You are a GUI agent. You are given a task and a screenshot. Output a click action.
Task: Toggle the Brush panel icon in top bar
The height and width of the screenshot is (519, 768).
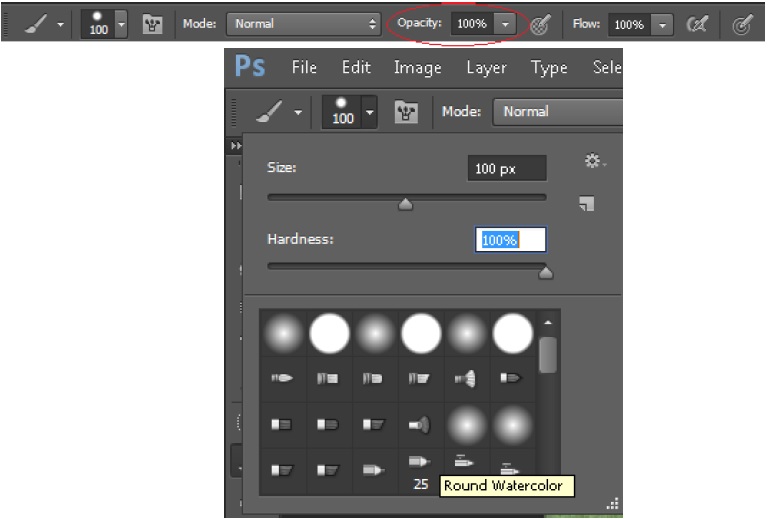coord(154,22)
